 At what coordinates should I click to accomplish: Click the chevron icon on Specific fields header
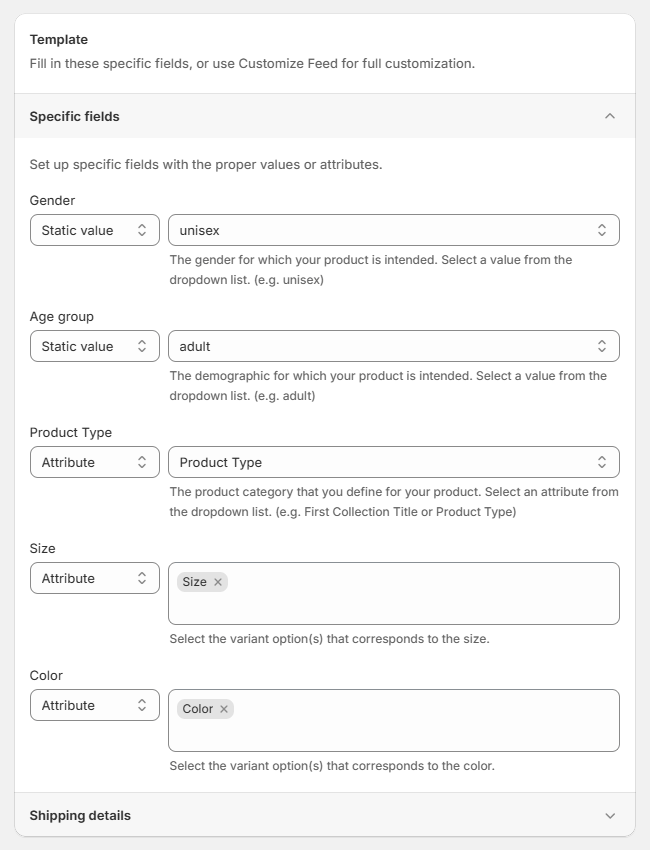(x=610, y=116)
